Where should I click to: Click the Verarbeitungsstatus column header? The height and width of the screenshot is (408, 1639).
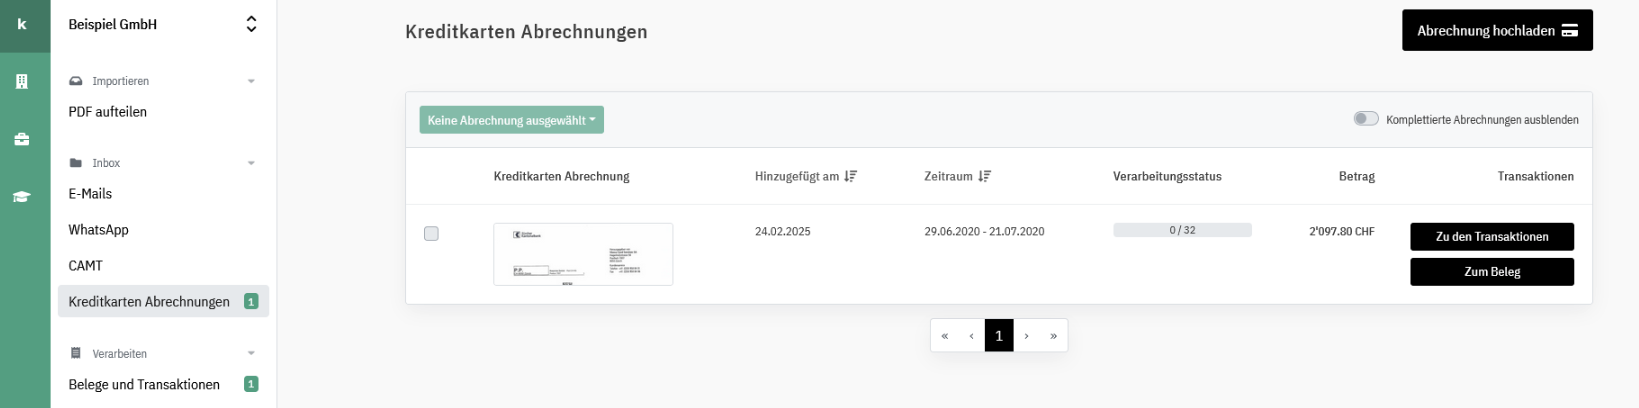[x=1167, y=177]
